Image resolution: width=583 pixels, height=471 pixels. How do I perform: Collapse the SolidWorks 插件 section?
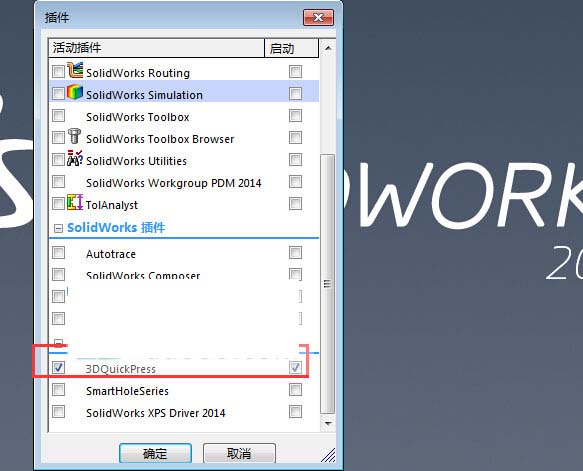[x=58, y=228]
